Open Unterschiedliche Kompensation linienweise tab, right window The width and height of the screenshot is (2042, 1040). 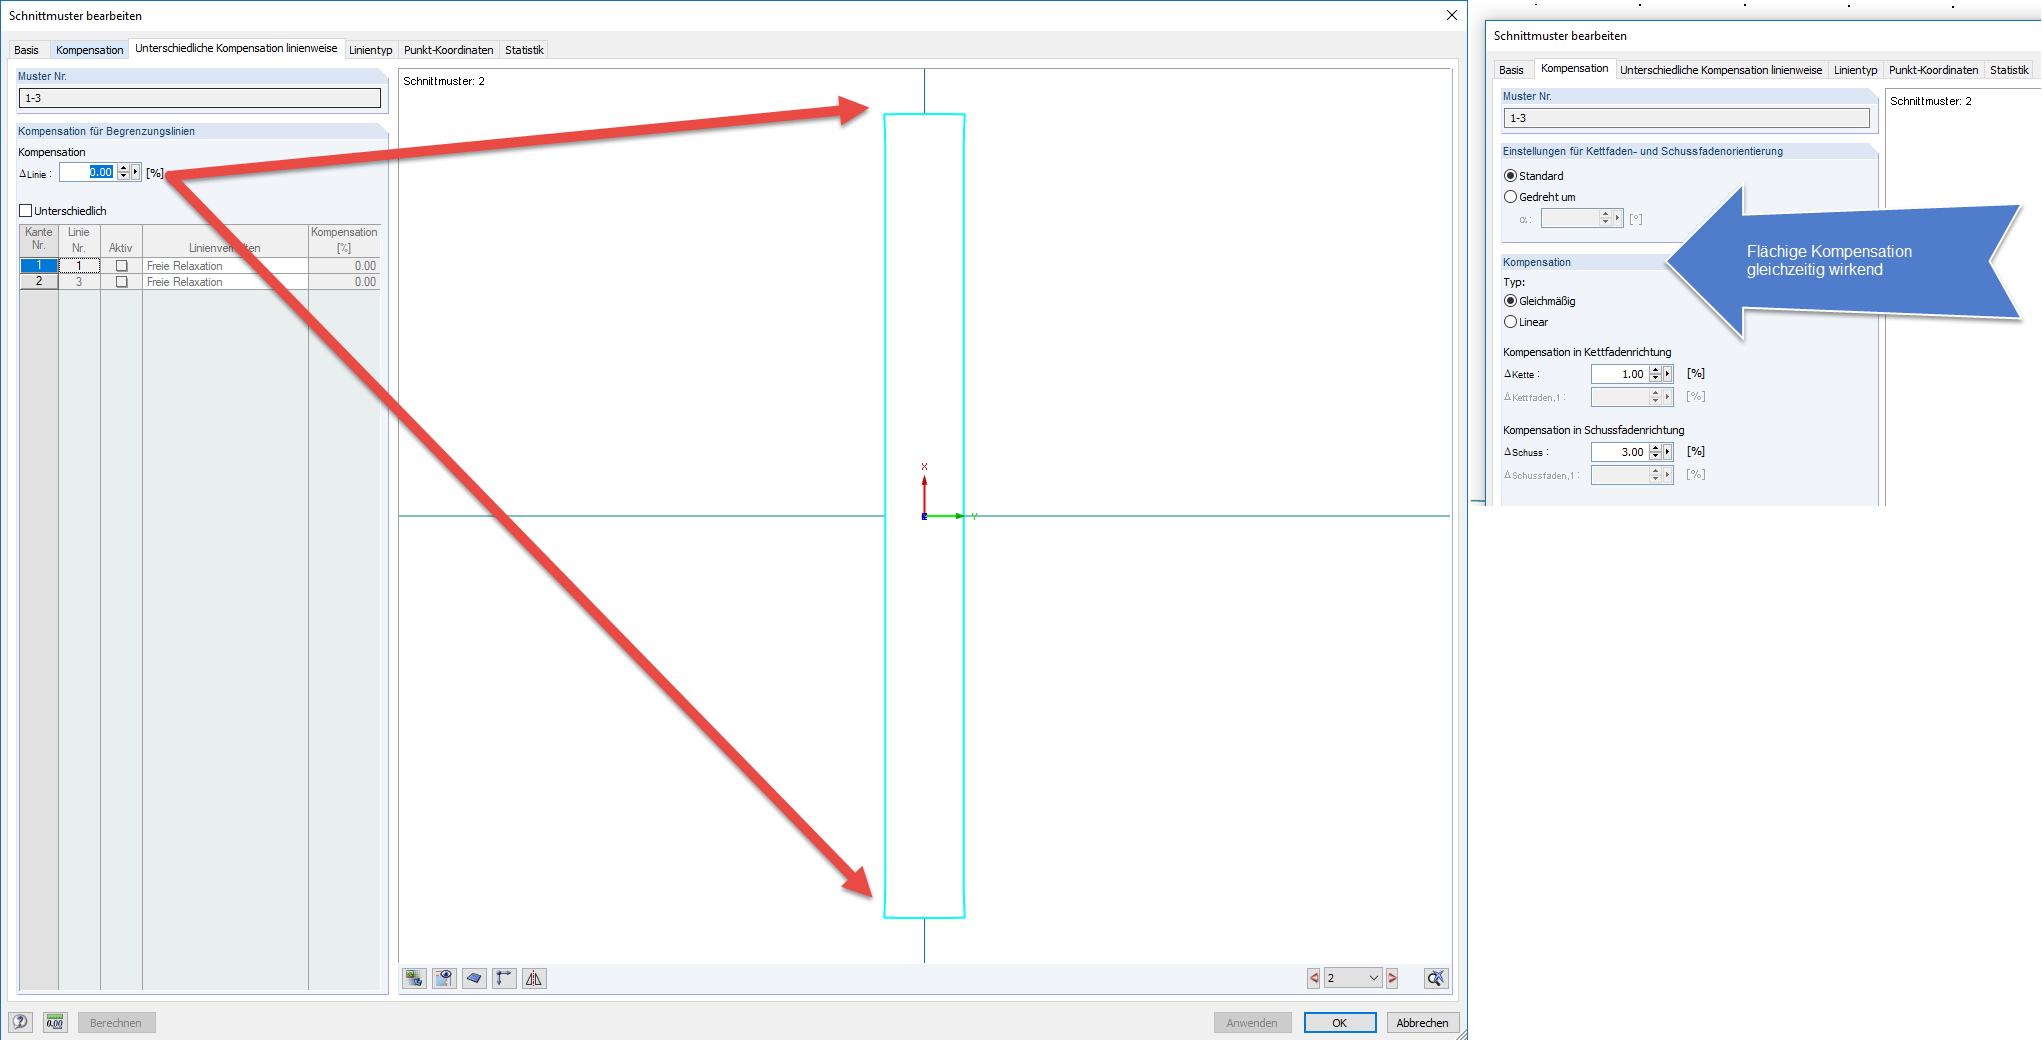(x=1721, y=70)
